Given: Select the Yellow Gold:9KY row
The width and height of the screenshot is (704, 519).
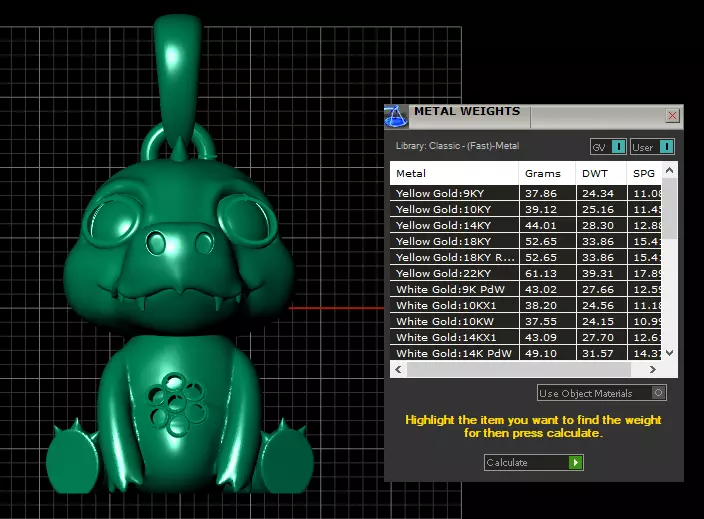Looking at the screenshot, I should (x=525, y=194).
